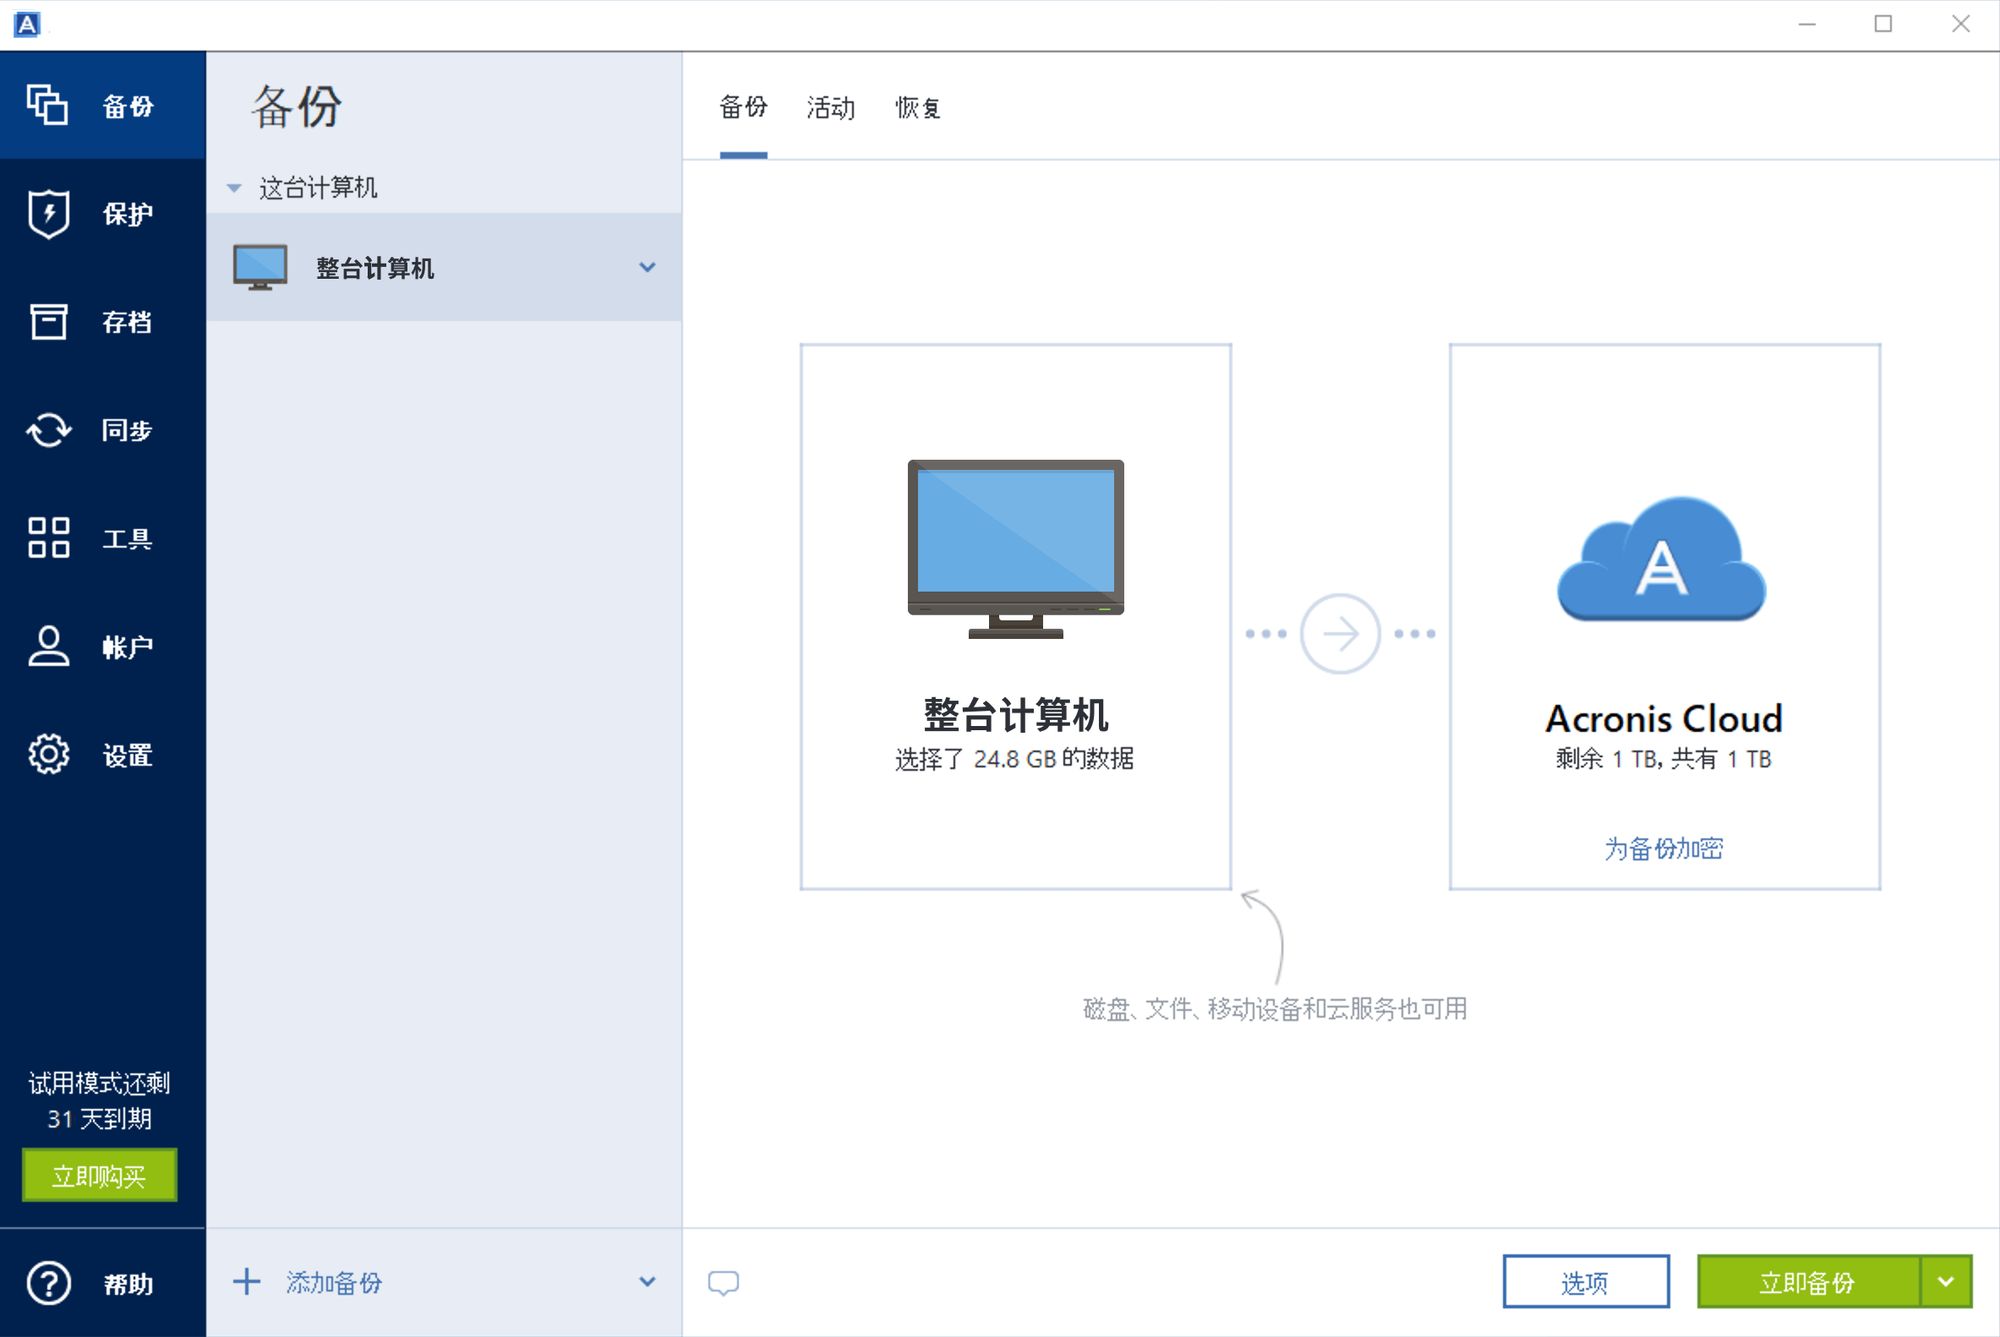Close the Acronis window

tap(1961, 24)
